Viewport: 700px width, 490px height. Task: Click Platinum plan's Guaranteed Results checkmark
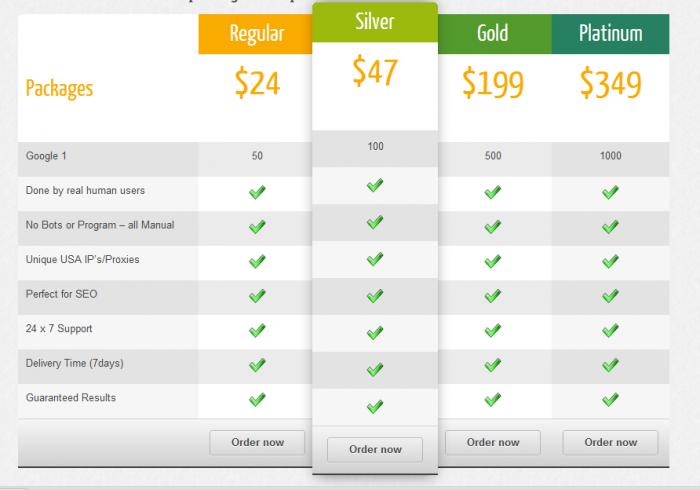610,399
